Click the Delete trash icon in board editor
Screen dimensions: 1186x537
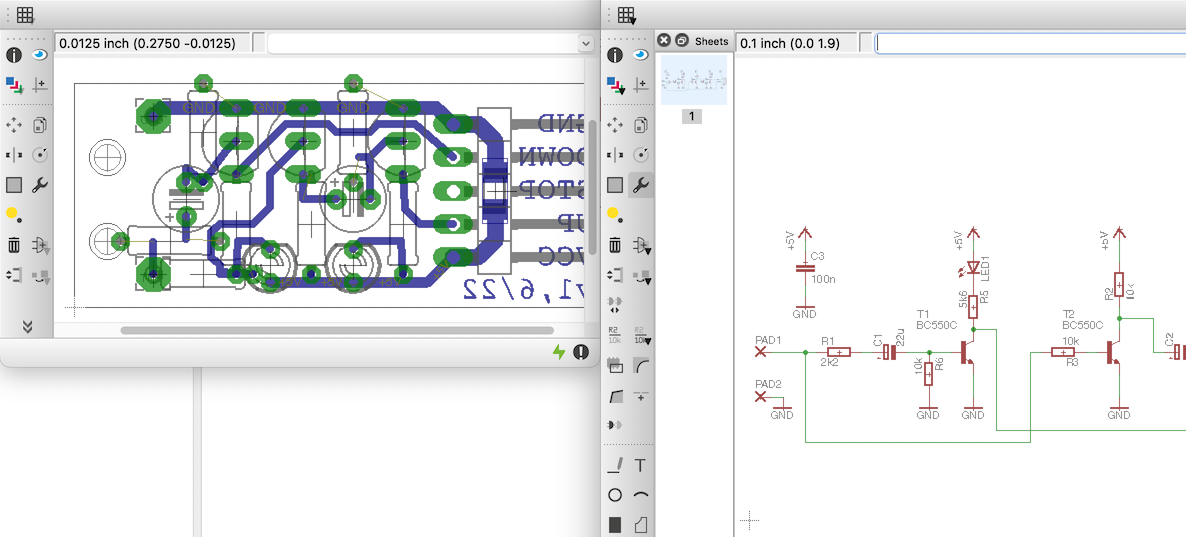tap(14, 244)
